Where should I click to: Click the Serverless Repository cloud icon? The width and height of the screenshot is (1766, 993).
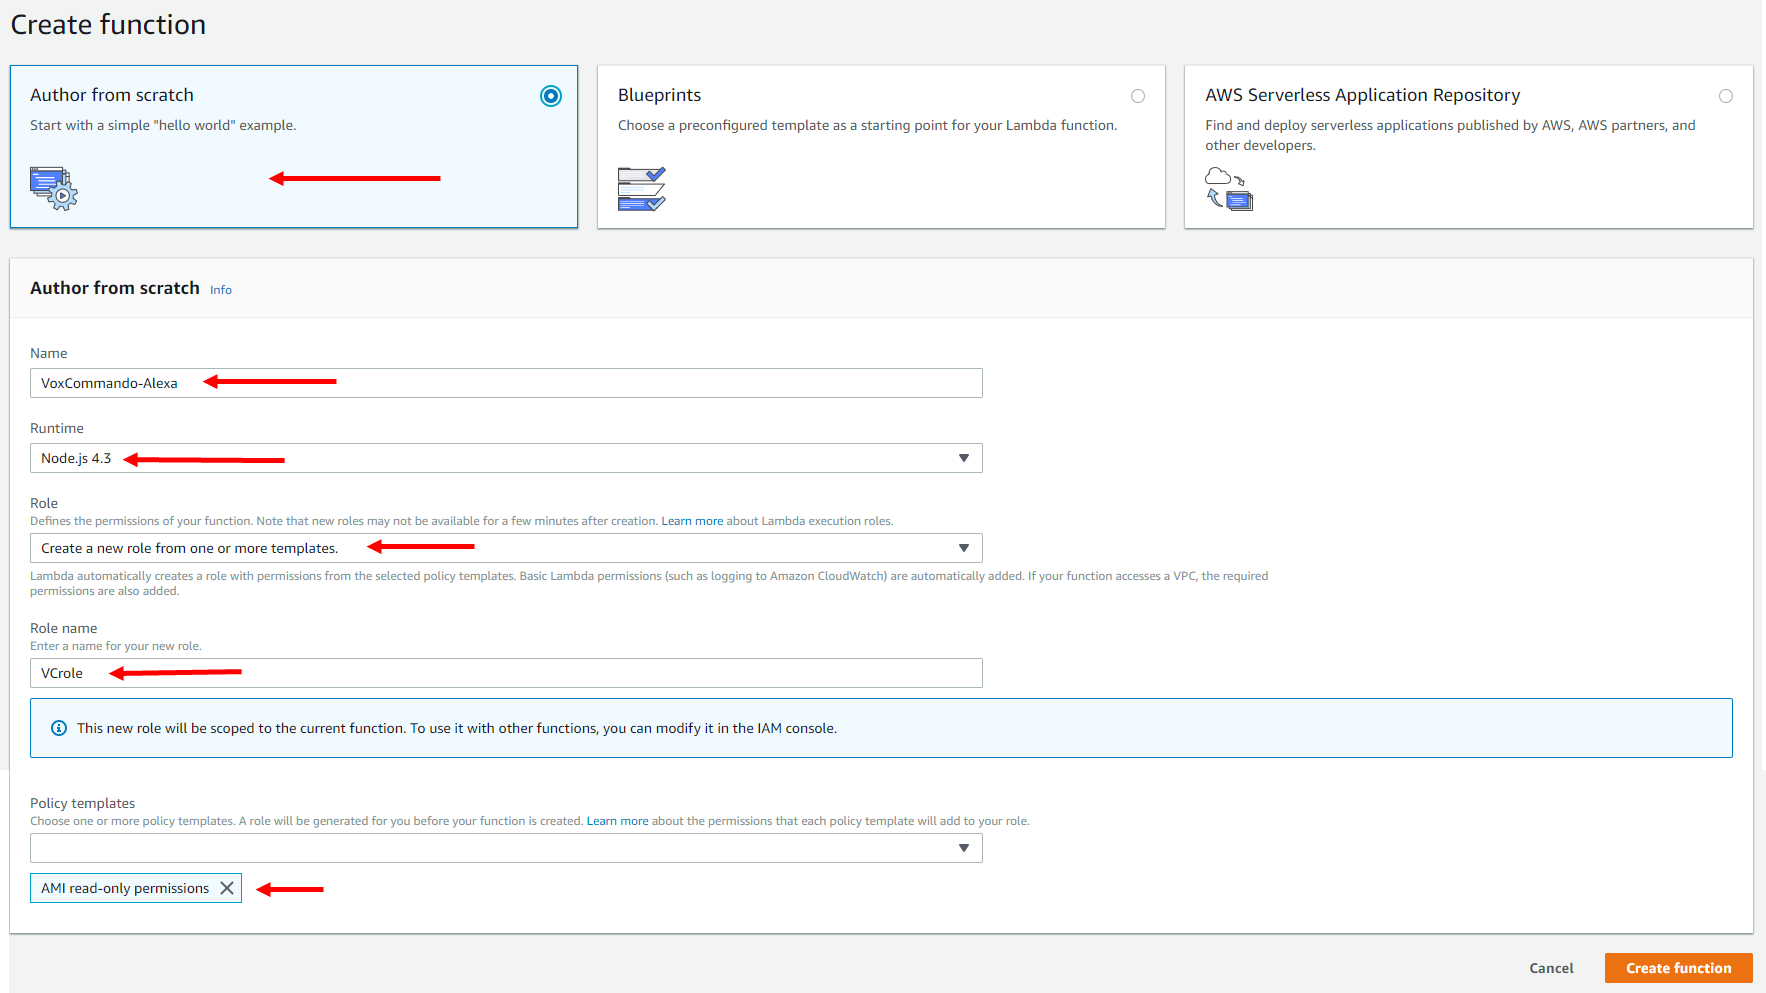1229,188
